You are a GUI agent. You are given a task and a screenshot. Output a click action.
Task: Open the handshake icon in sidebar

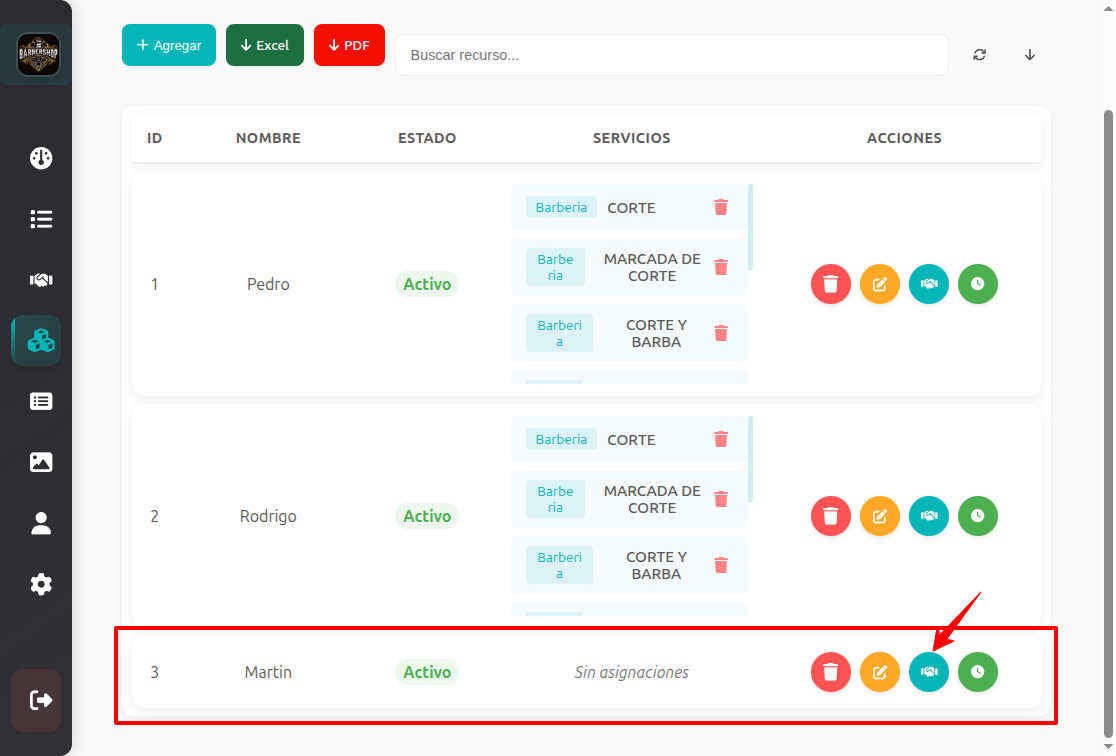tap(41, 280)
